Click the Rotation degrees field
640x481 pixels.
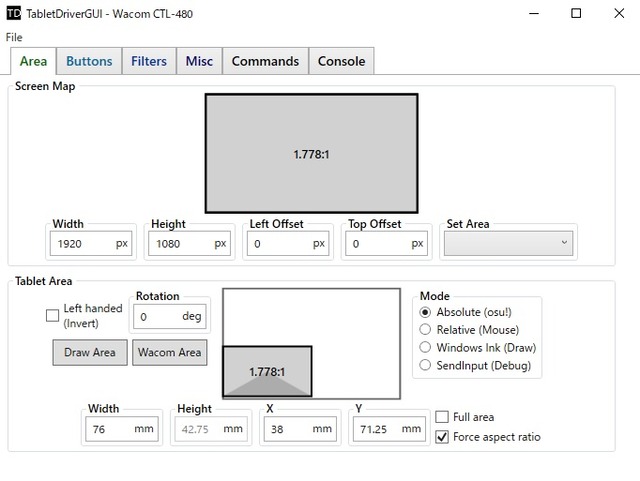coord(170,316)
